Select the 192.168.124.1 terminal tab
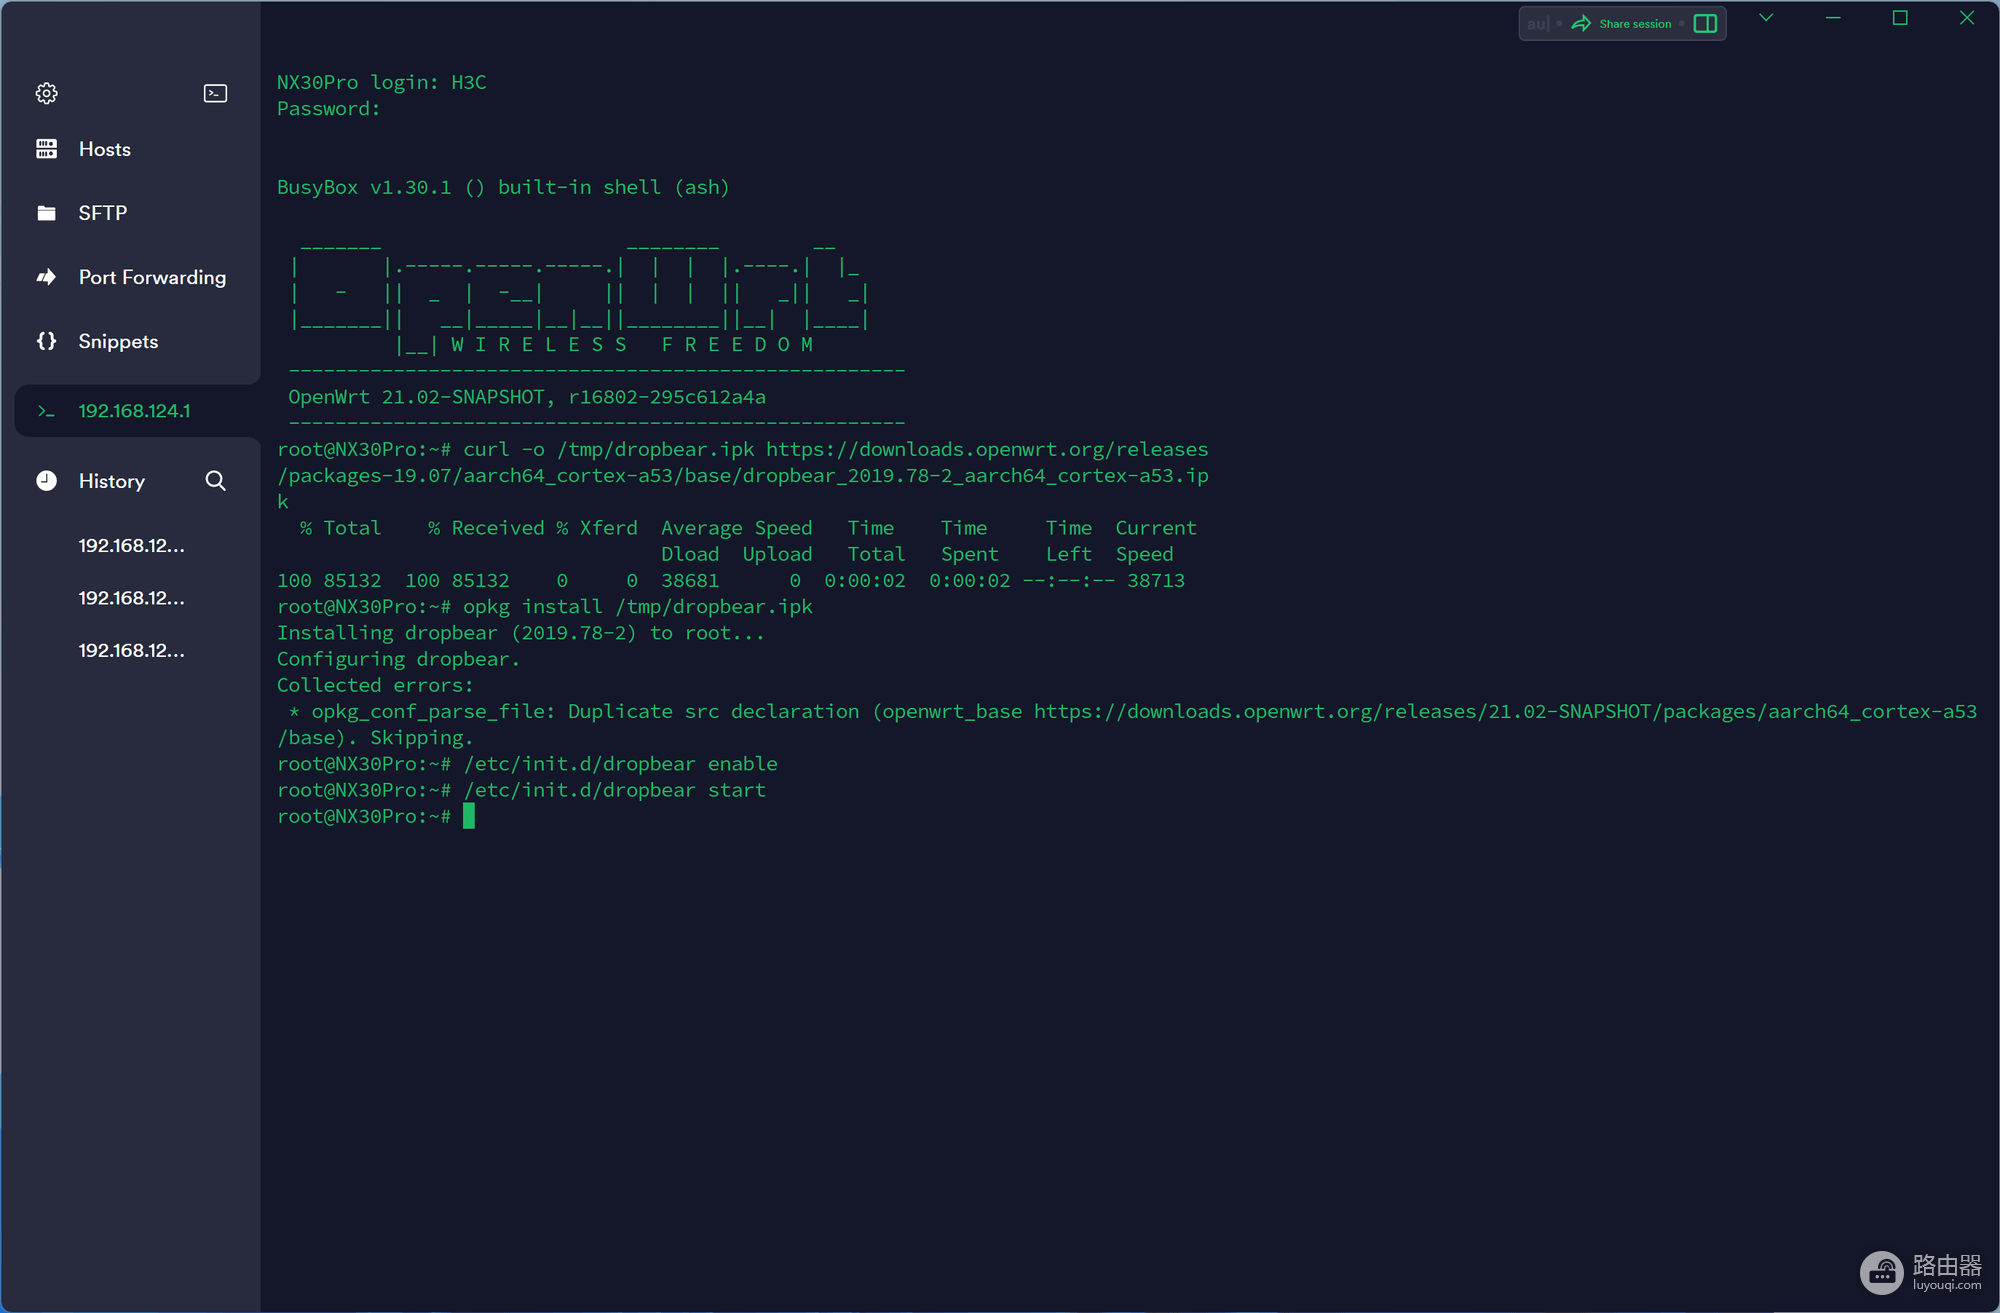Image resolution: width=2000 pixels, height=1313 pixels. [134, 411]
